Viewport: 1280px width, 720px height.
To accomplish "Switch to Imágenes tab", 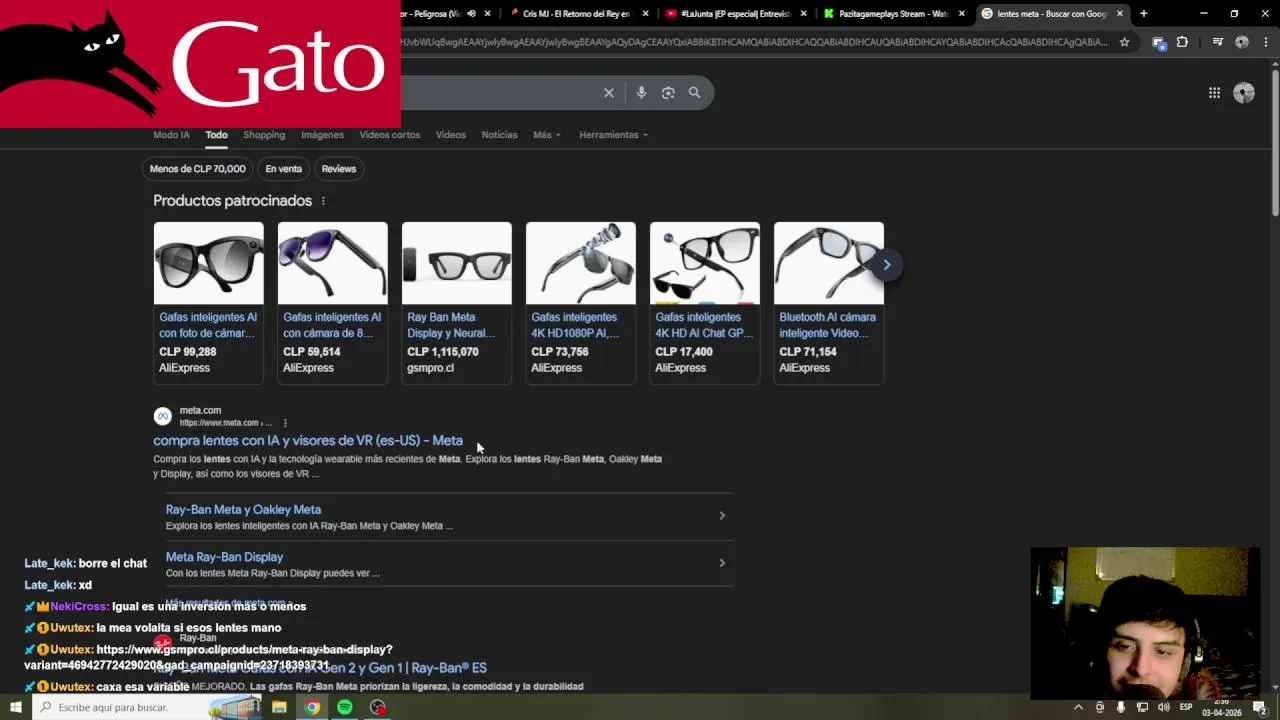I will pos(322,135).
